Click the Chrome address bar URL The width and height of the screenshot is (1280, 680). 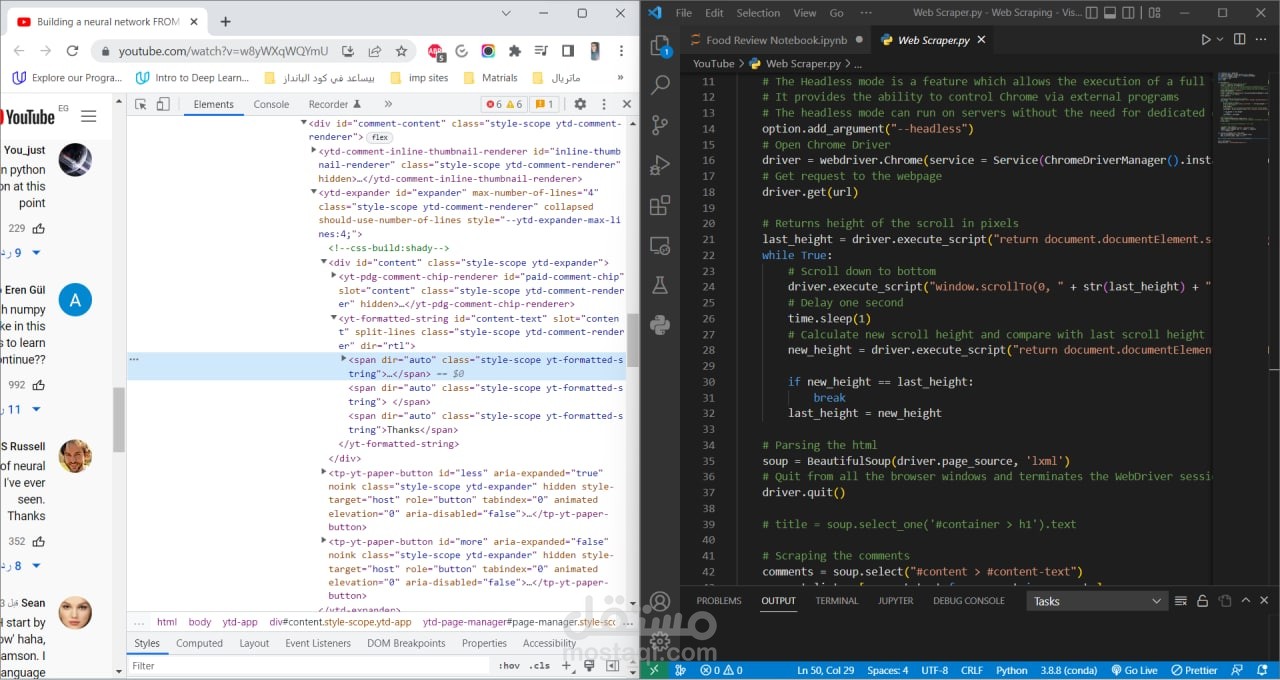click(x=223, y=51)
